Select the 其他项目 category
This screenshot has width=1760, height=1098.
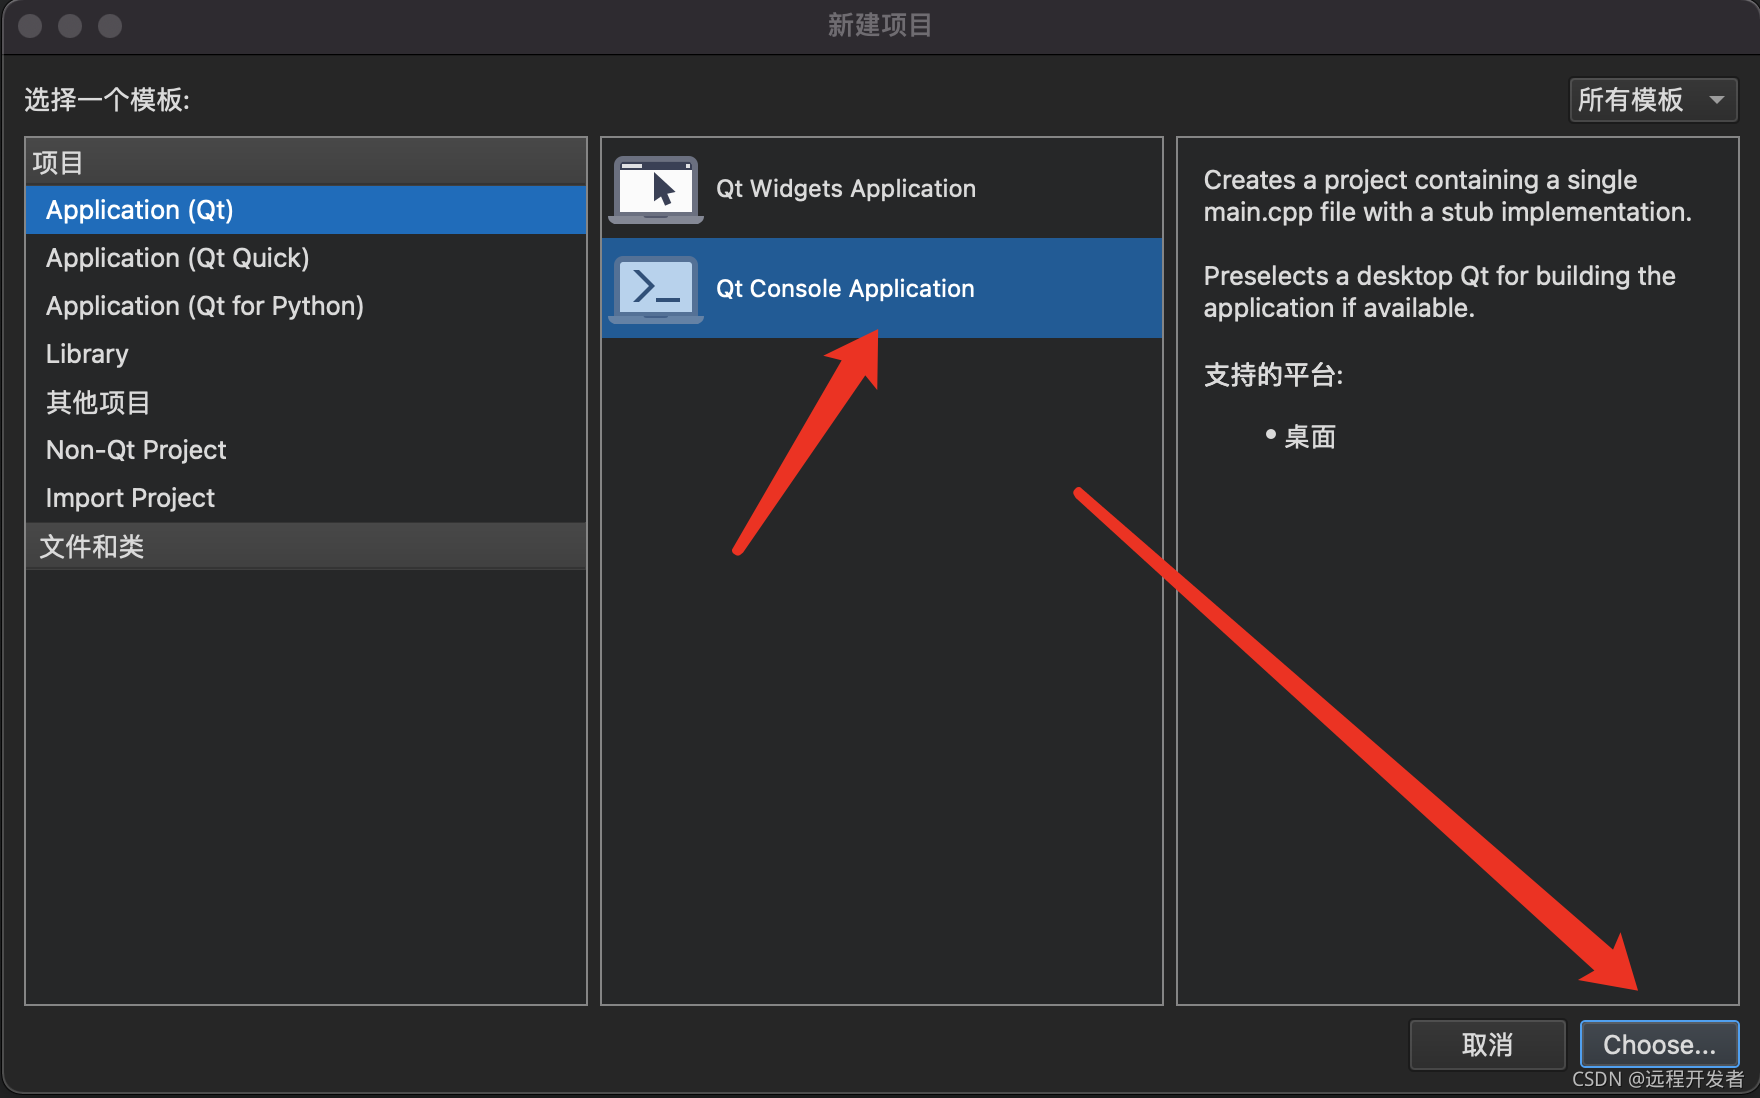coord(306,402)
